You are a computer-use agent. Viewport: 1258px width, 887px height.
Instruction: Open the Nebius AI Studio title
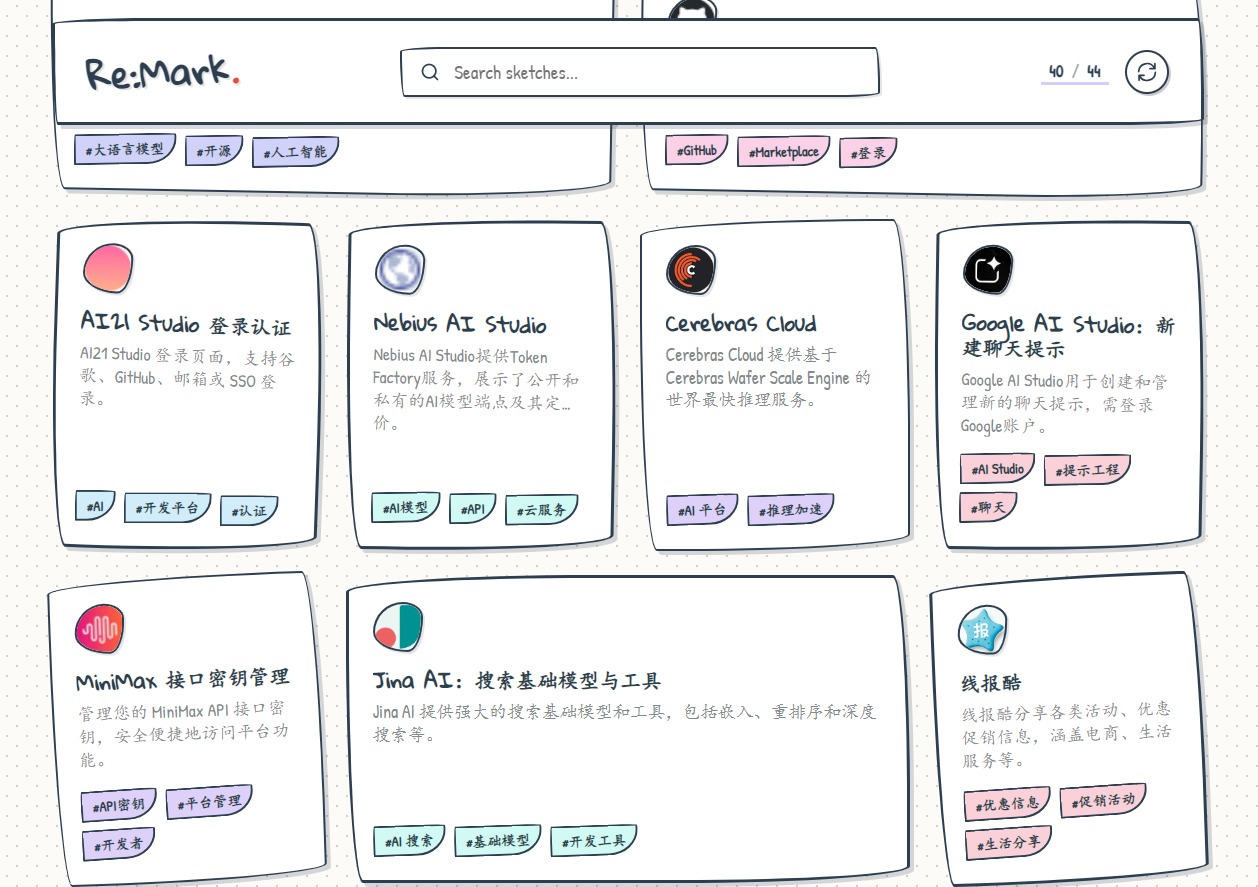pyautogui.click(x=460, y=324)
